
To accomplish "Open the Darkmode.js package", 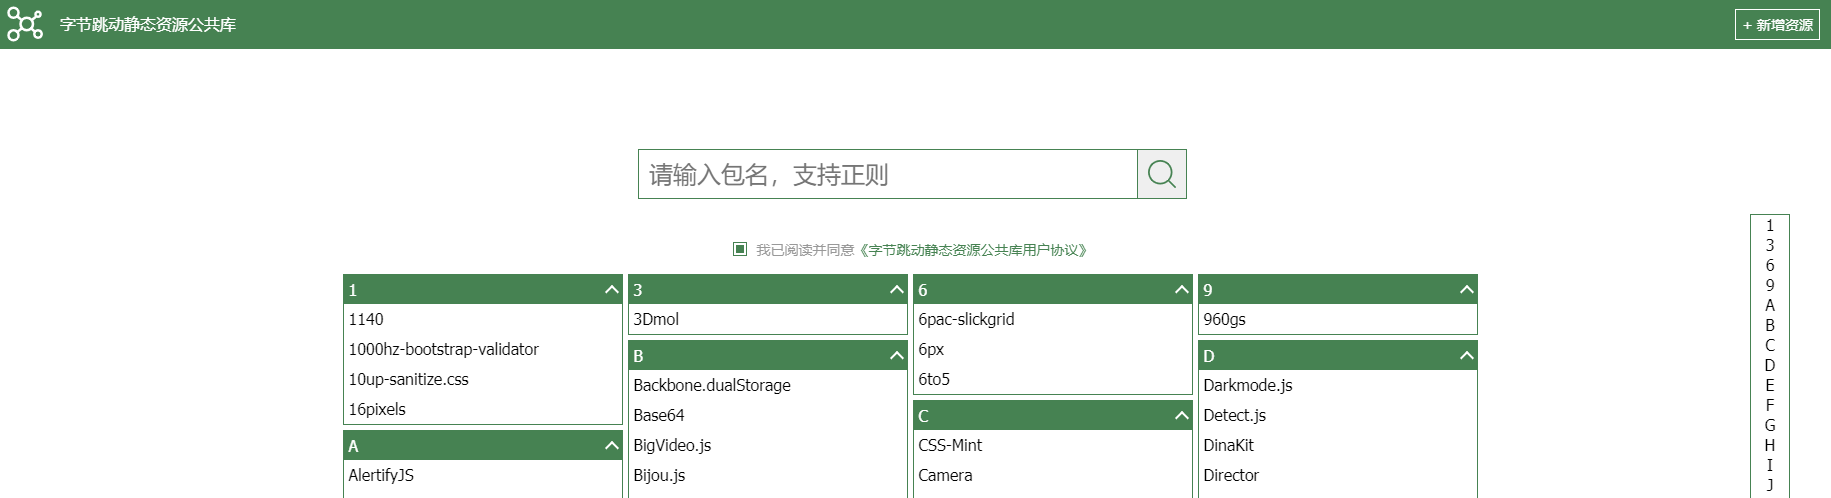I will click(1247, 385).
